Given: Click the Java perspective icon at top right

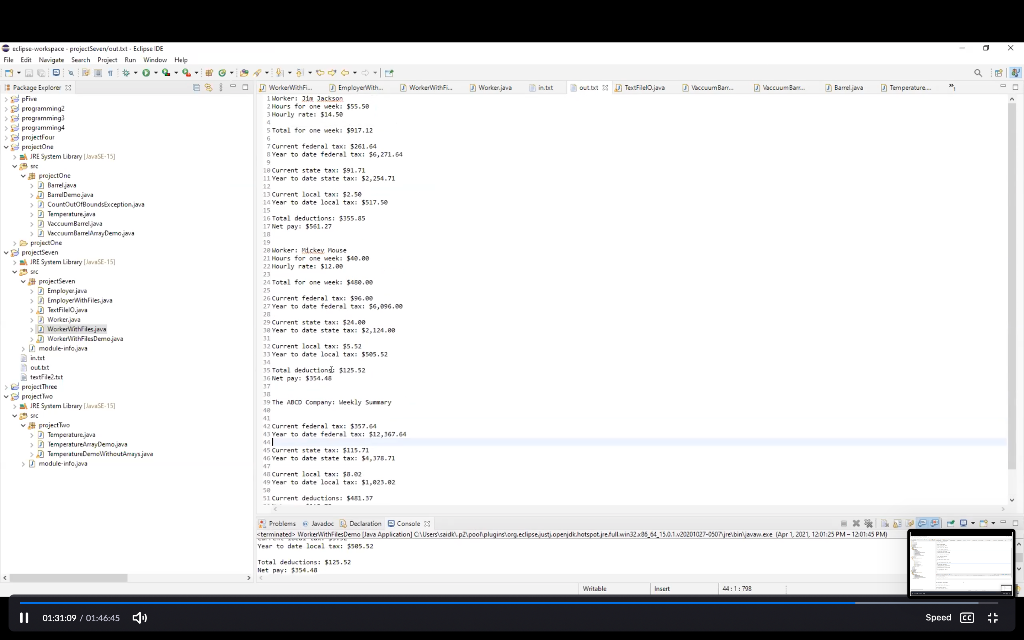Looking at the screenshot, I should pos(1014,73).
